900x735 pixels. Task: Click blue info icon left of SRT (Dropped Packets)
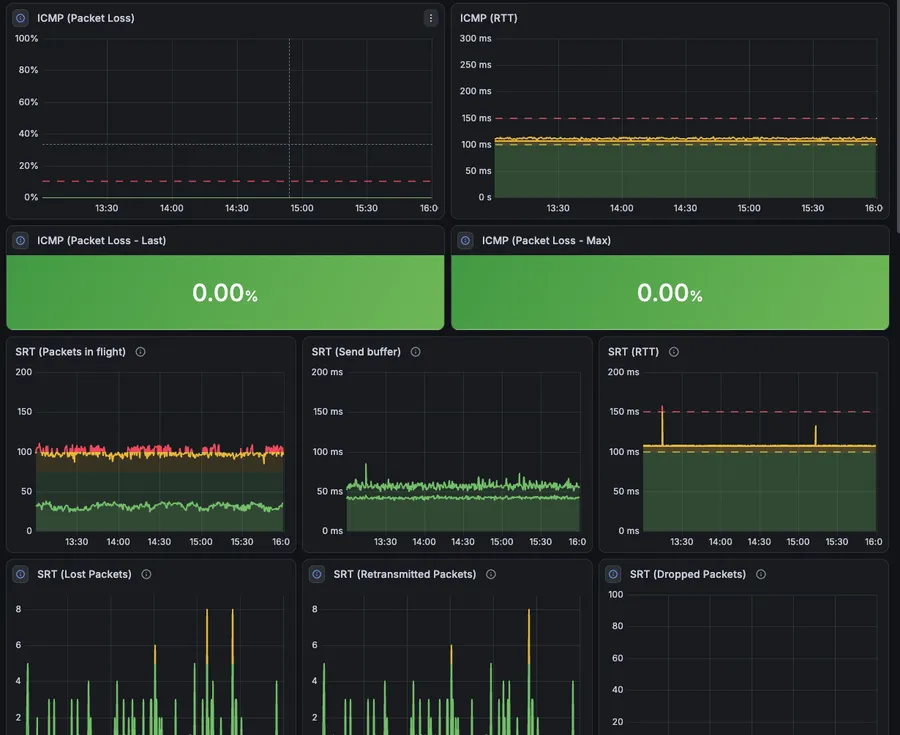[613, 574]
